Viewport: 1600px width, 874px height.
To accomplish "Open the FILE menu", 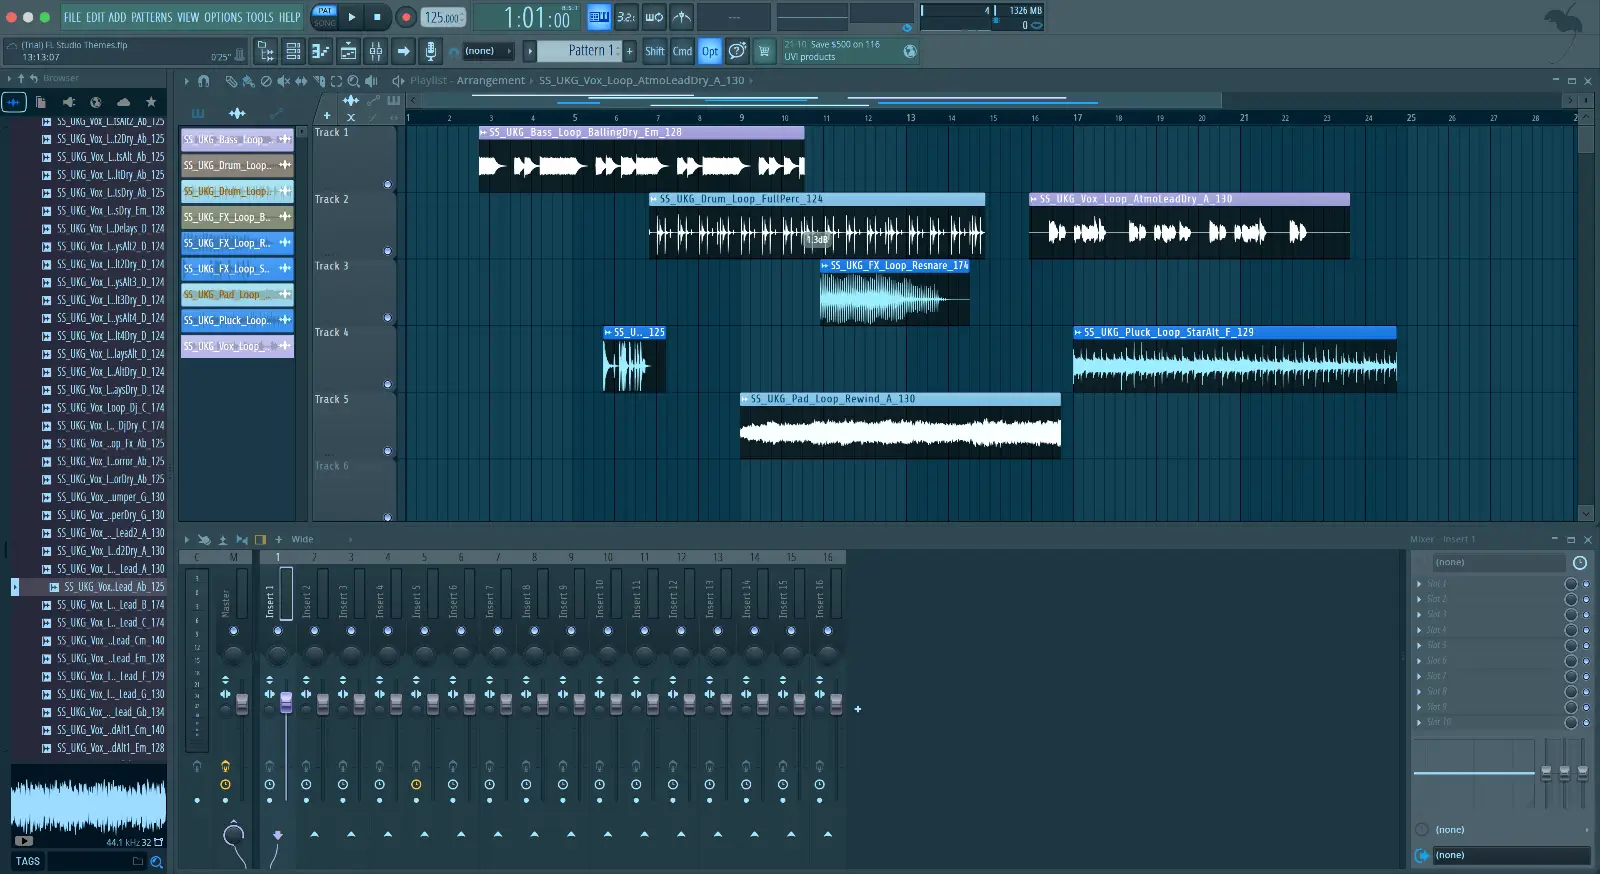I will tap(72, 17).
